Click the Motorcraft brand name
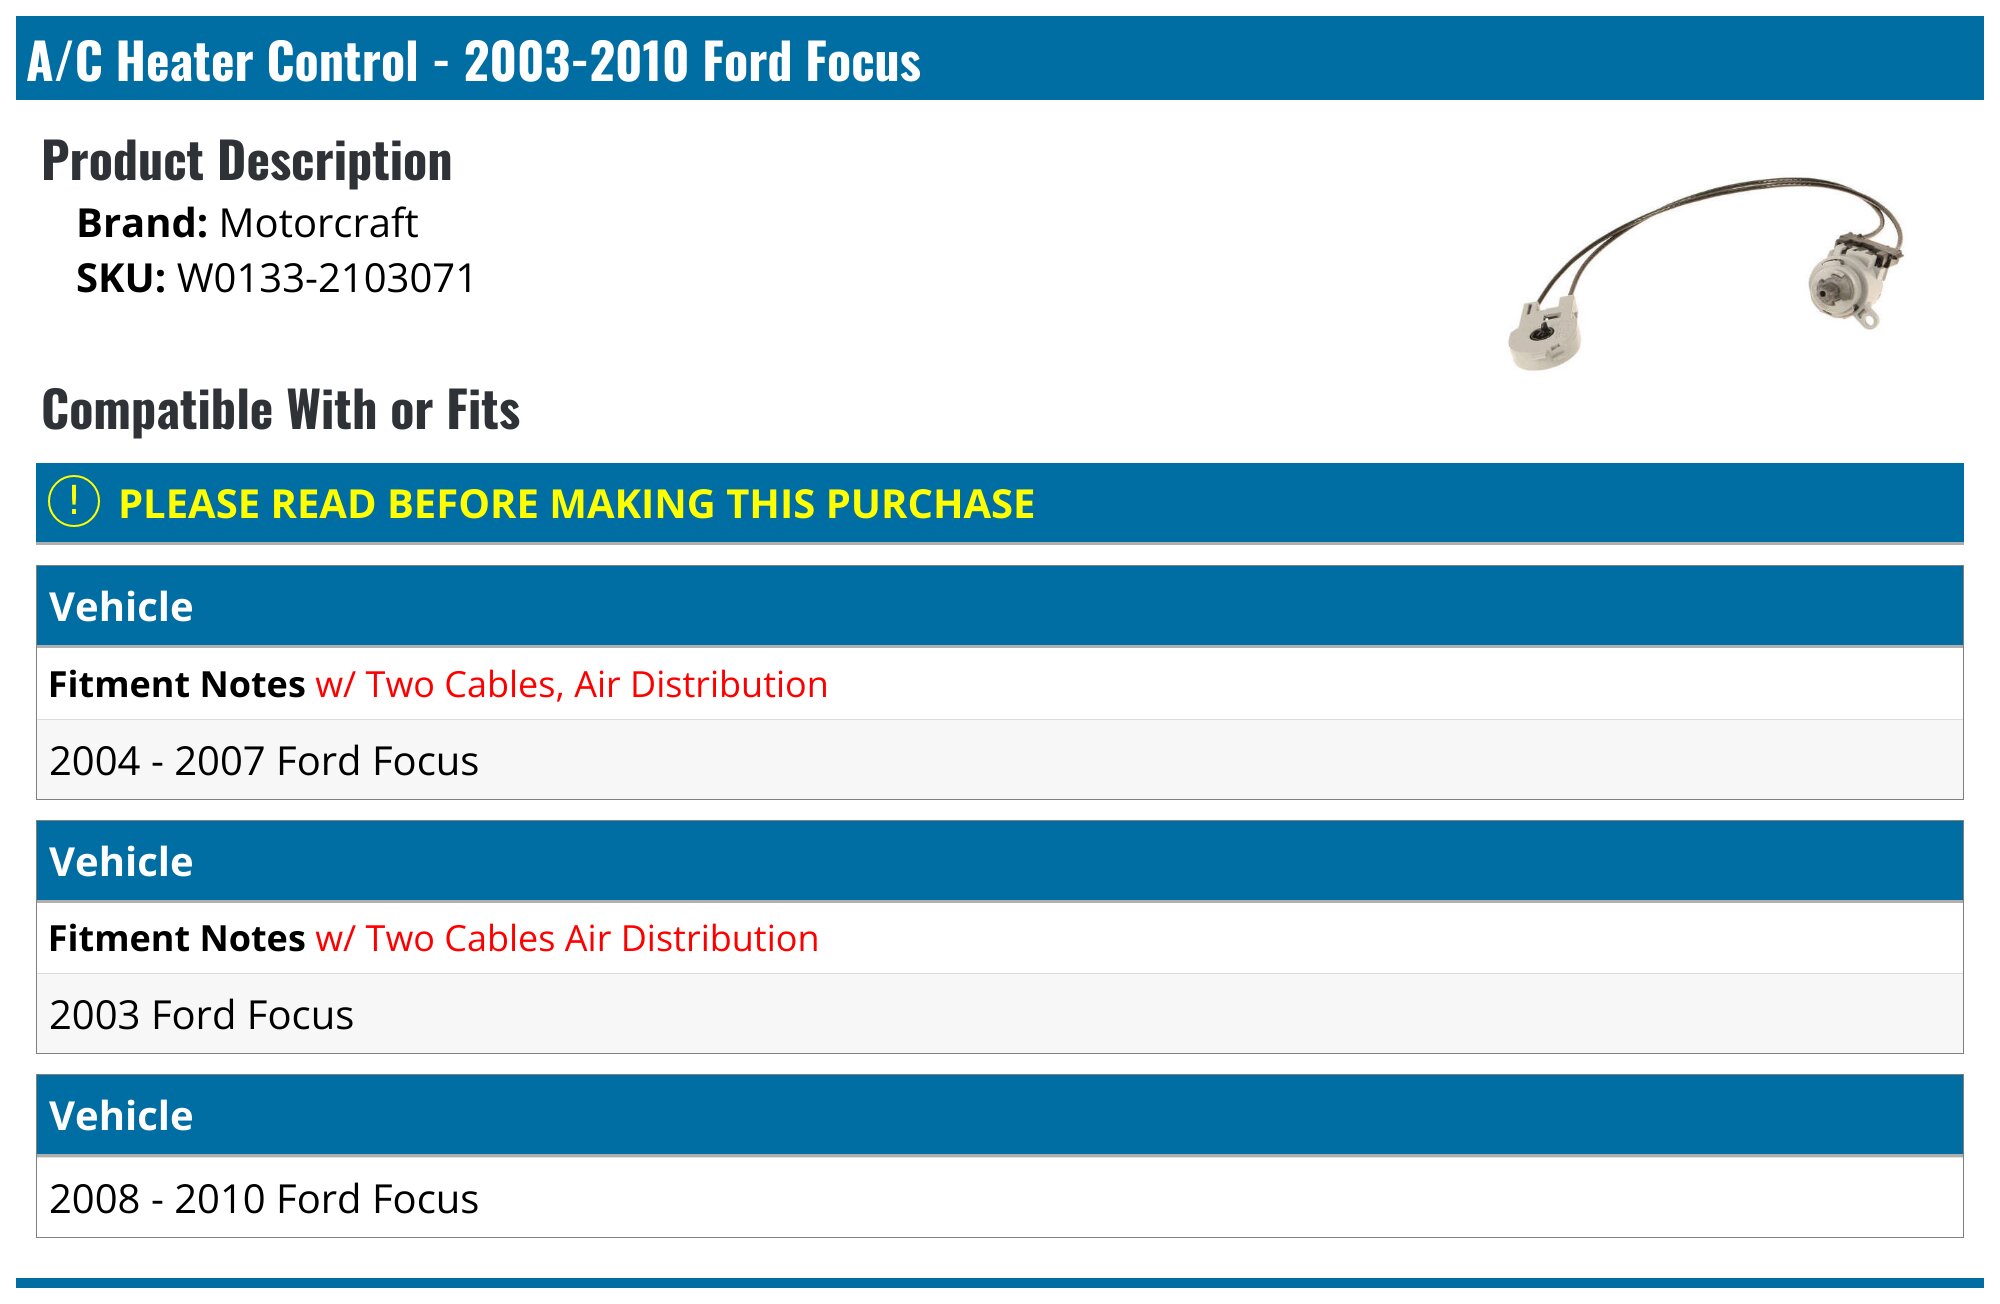The height and width of the screenshot is (1304, 2000). (x=318, y=223)
